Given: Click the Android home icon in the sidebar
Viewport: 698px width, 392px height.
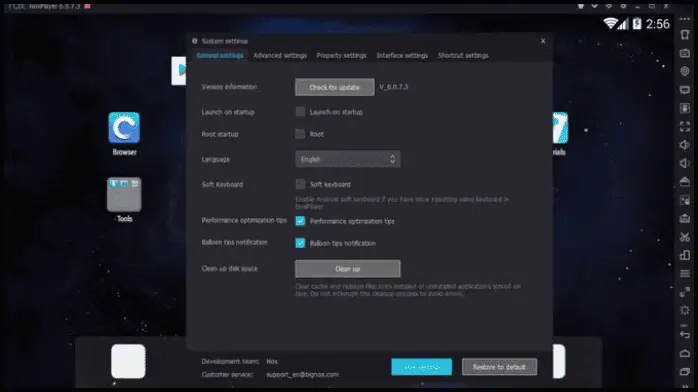Looking at the screenshot, I should 685,353.
